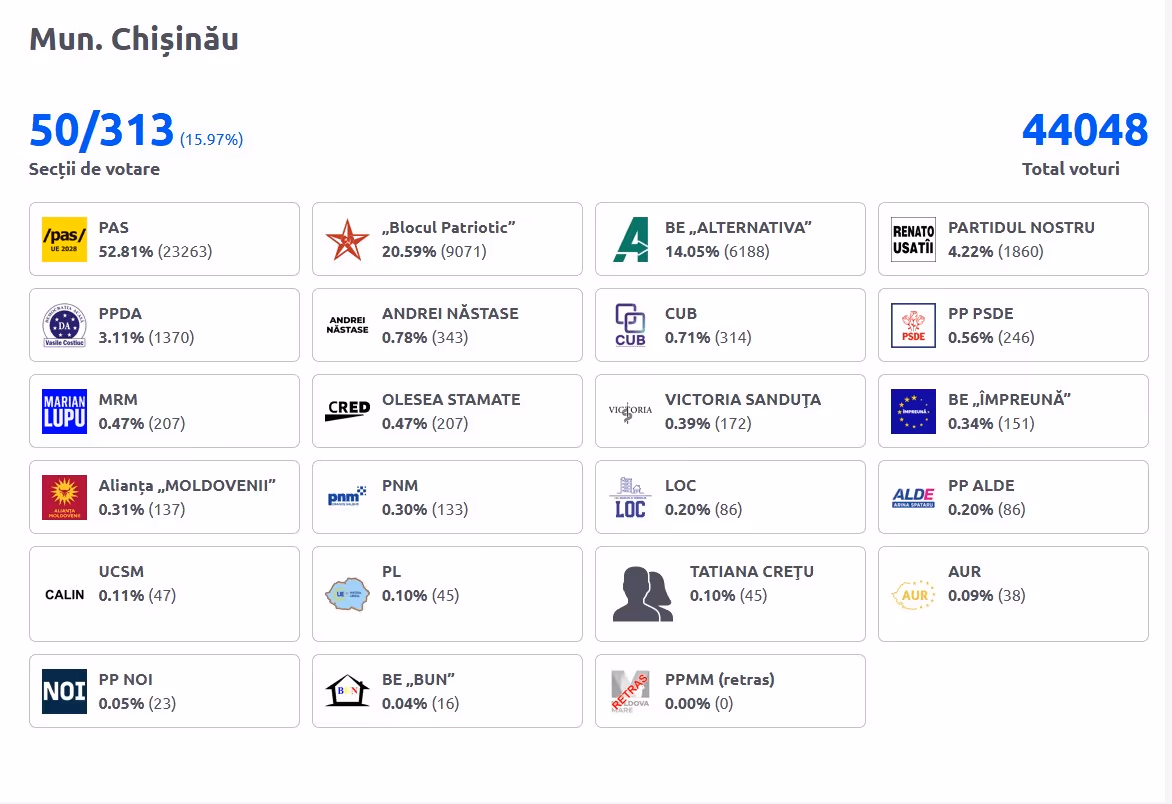
Task: Click the PP NOI party name
Action: click(126, 680)
